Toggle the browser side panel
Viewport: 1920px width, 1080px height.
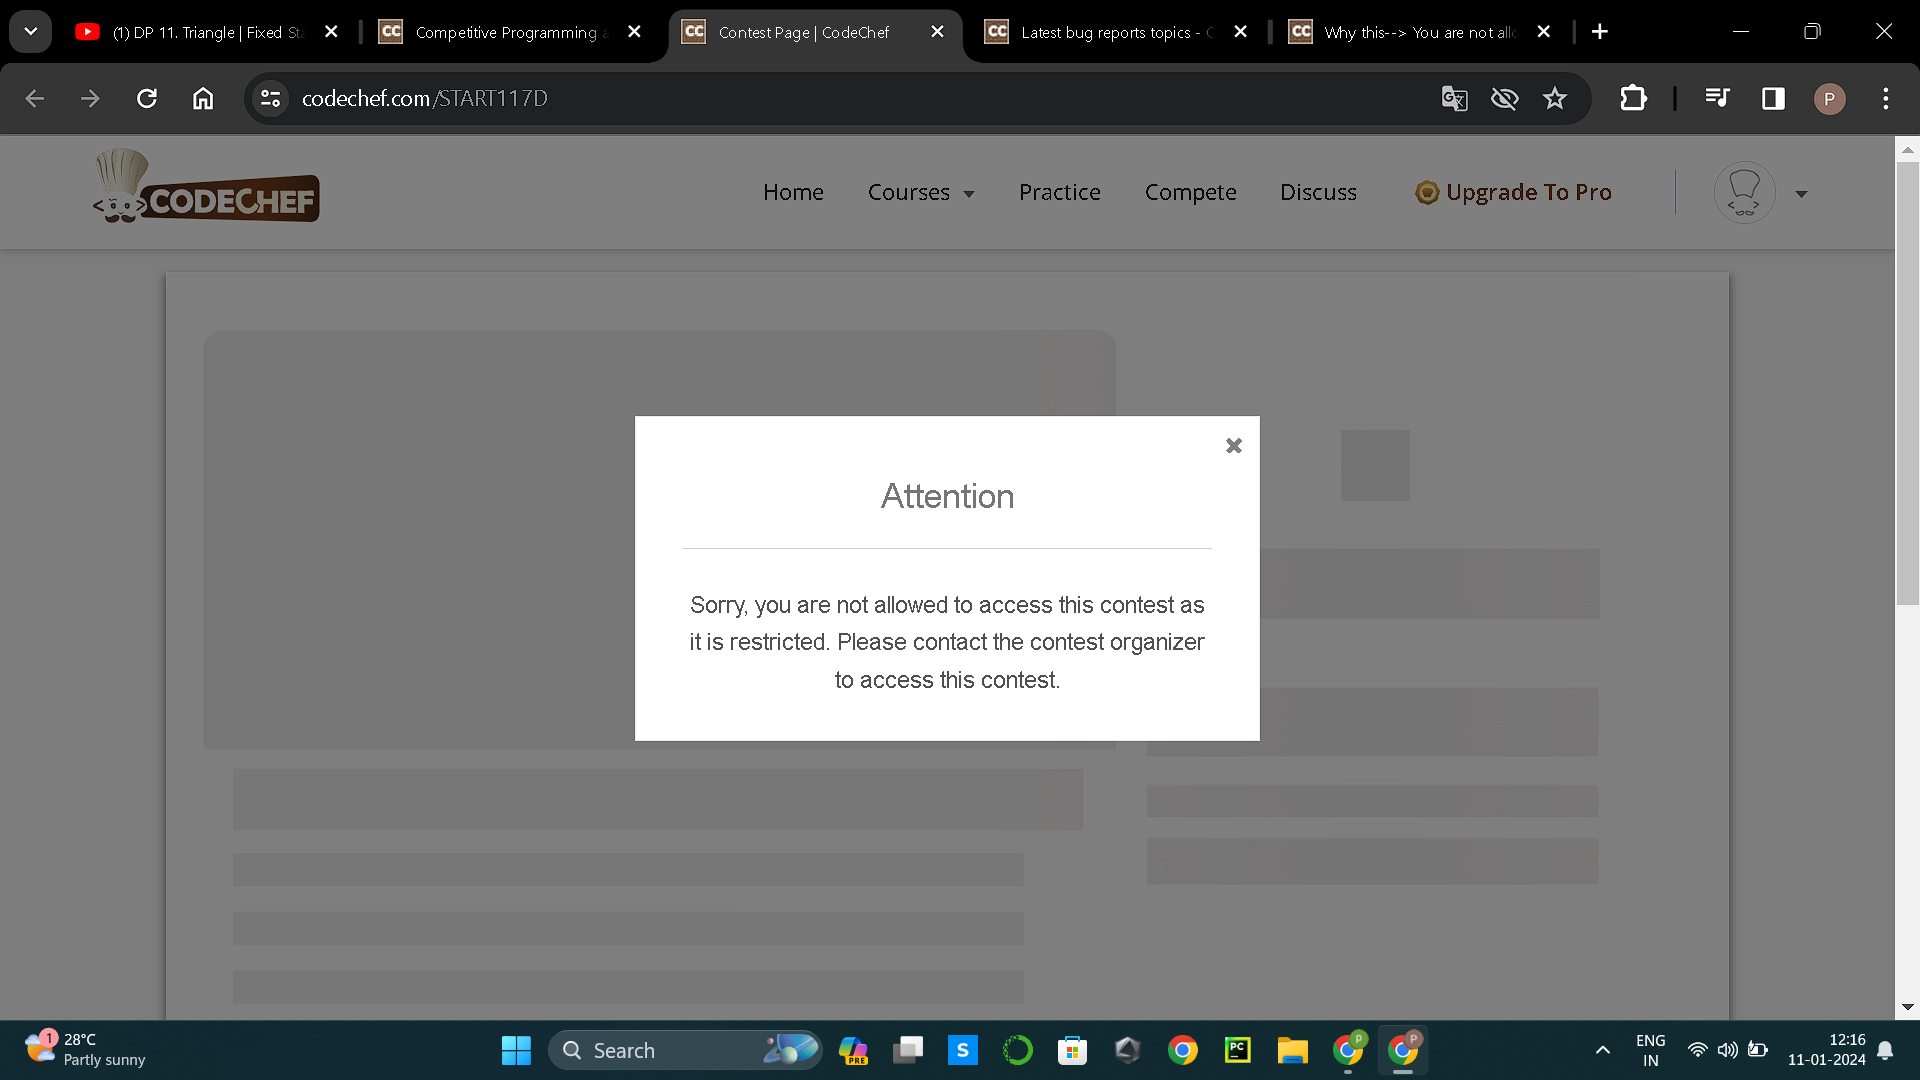1773,98
